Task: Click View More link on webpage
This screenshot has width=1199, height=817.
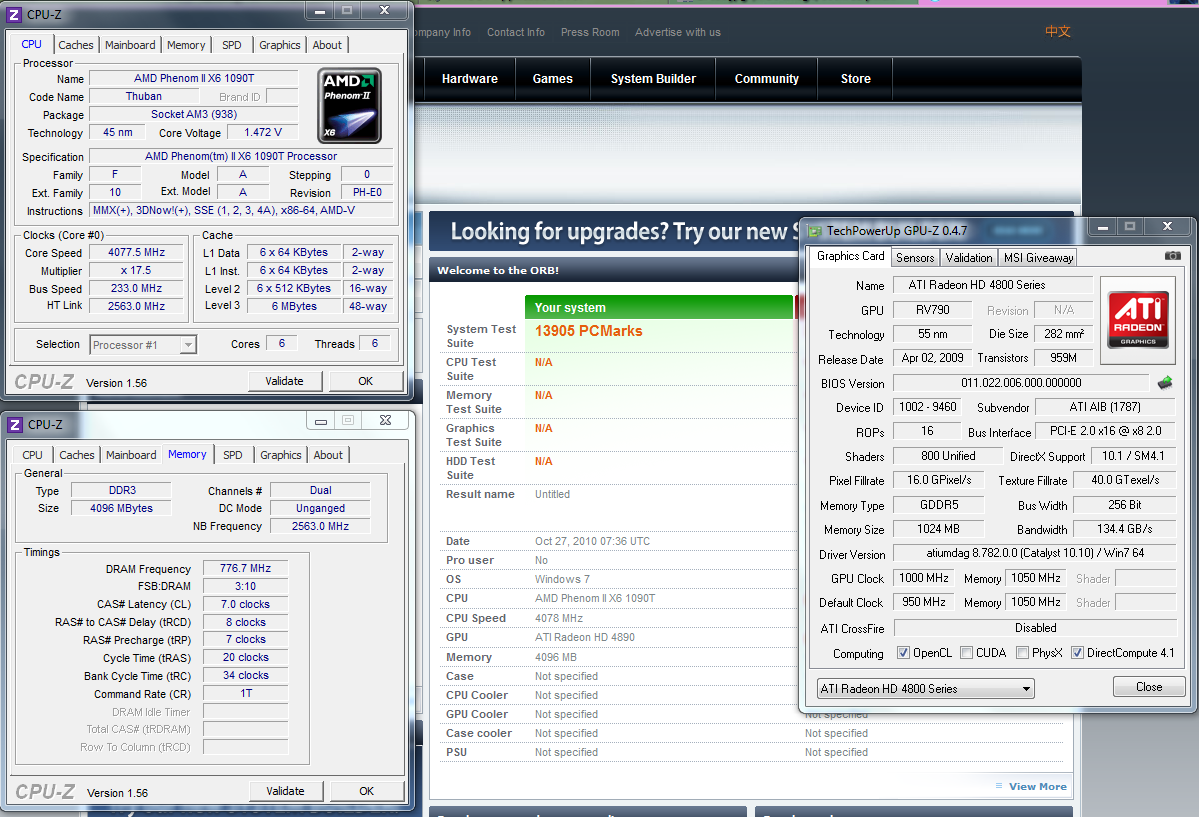Action: 1037,786
